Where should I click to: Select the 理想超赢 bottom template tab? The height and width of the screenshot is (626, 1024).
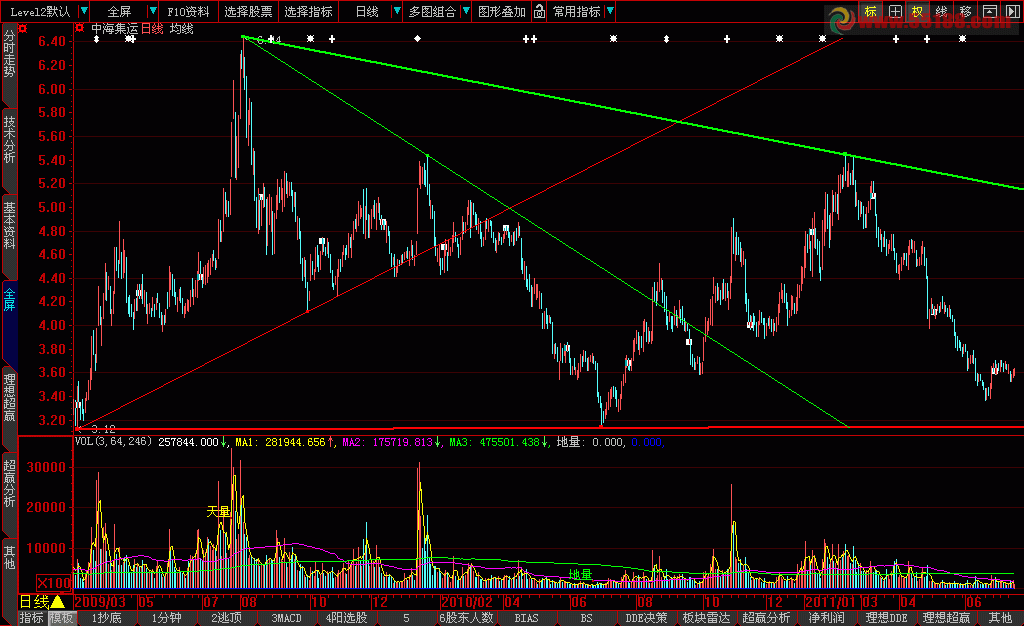click(x=946, y=618)
